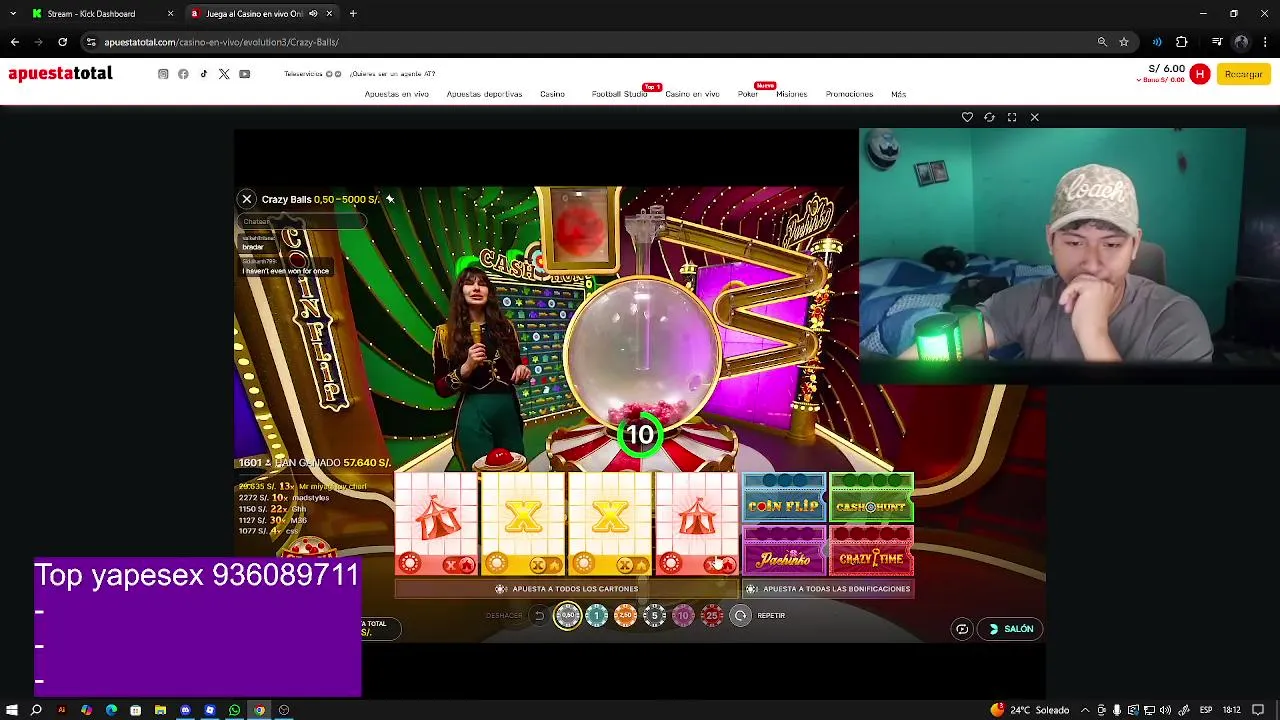Image resolution: width=1280 pixels, height=720 pixels.
Task: Click the user avatar H icon
Action: point(1200,74)
